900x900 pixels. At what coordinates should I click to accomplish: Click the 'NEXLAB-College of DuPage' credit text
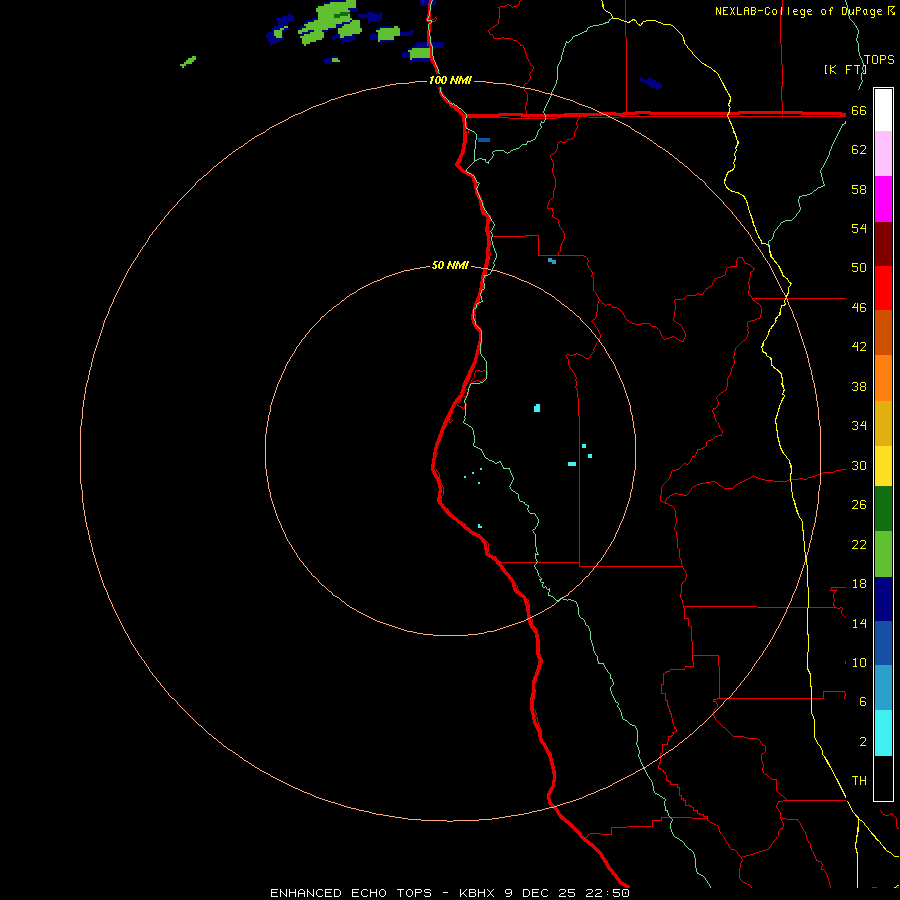[799, 11]
